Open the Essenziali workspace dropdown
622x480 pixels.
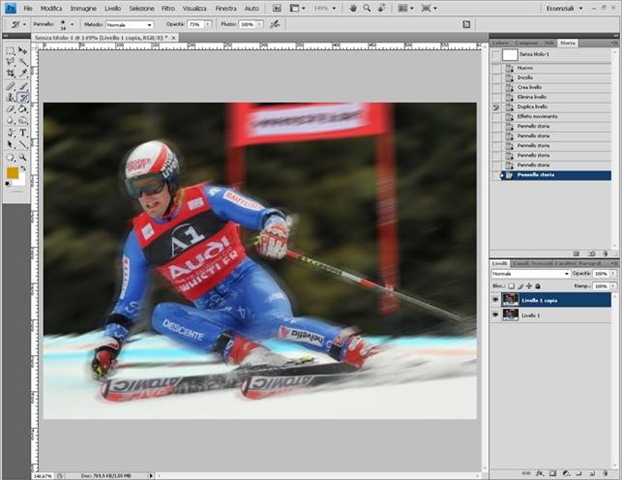(565, 8)
